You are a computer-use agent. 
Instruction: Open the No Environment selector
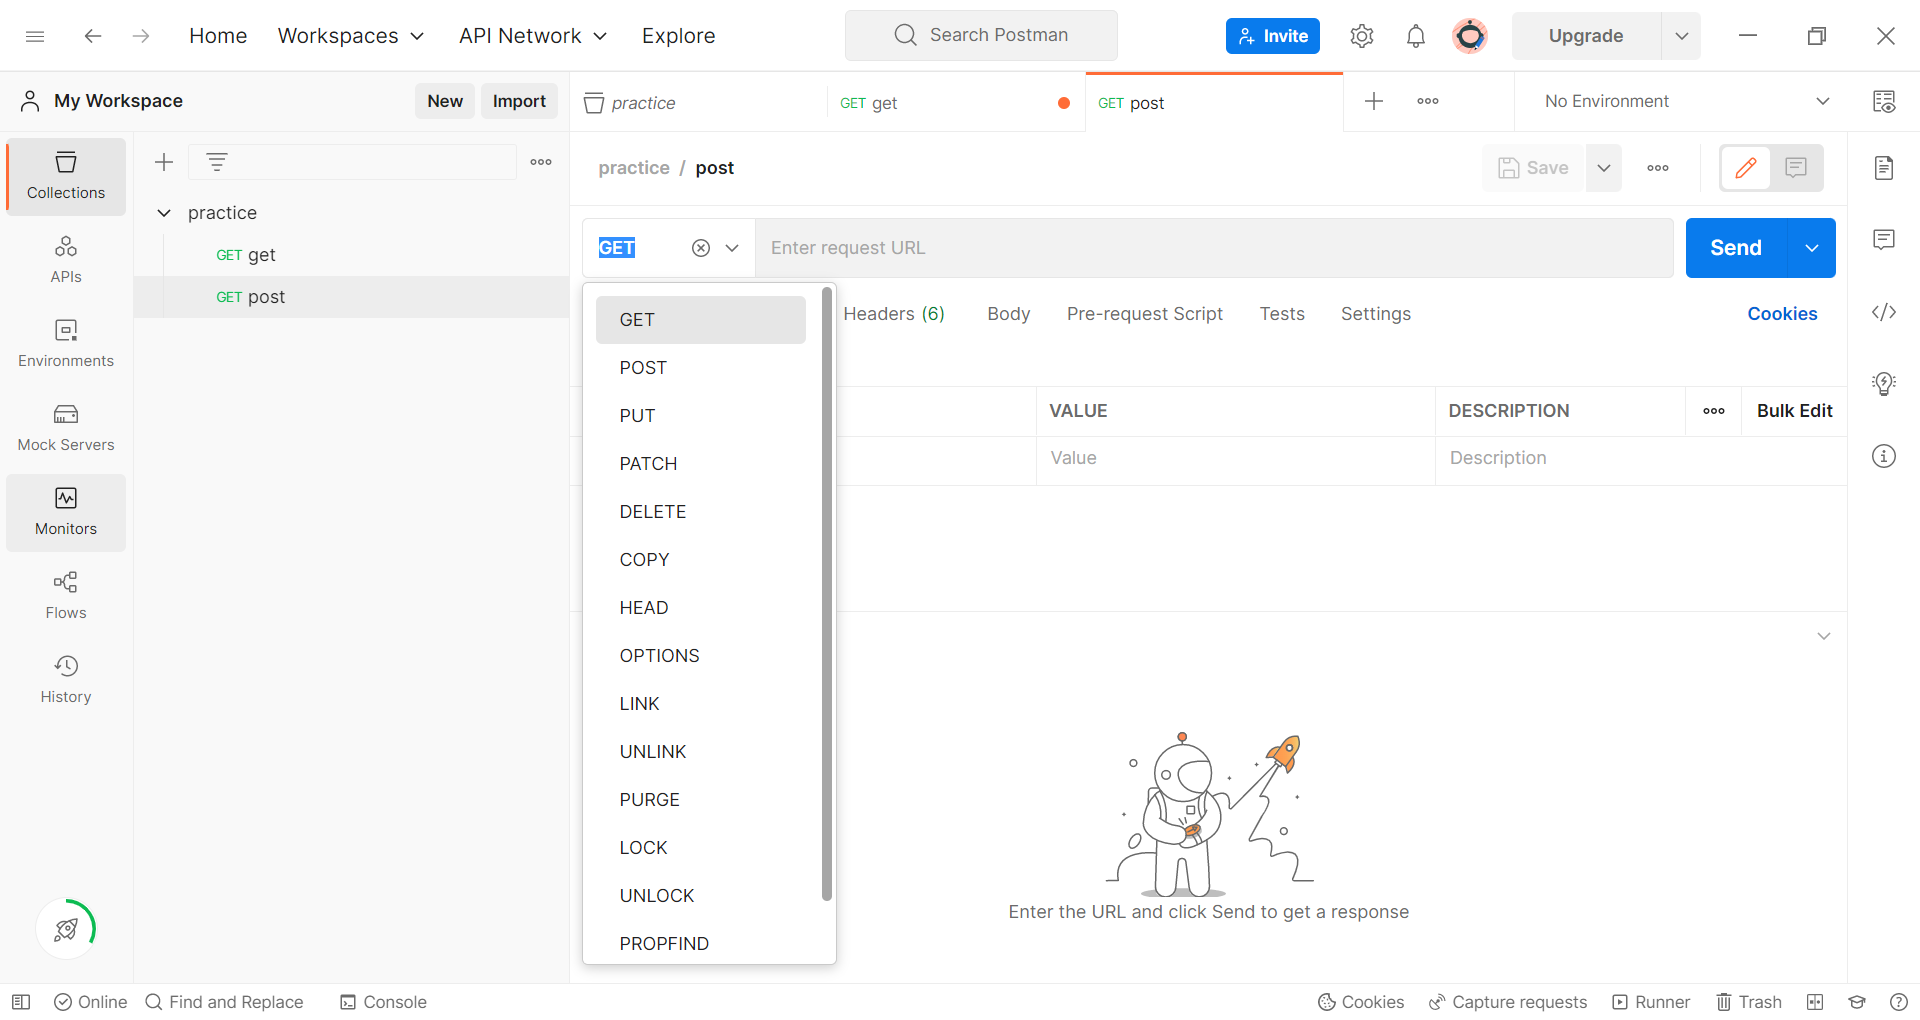[x=1686, y=101]
